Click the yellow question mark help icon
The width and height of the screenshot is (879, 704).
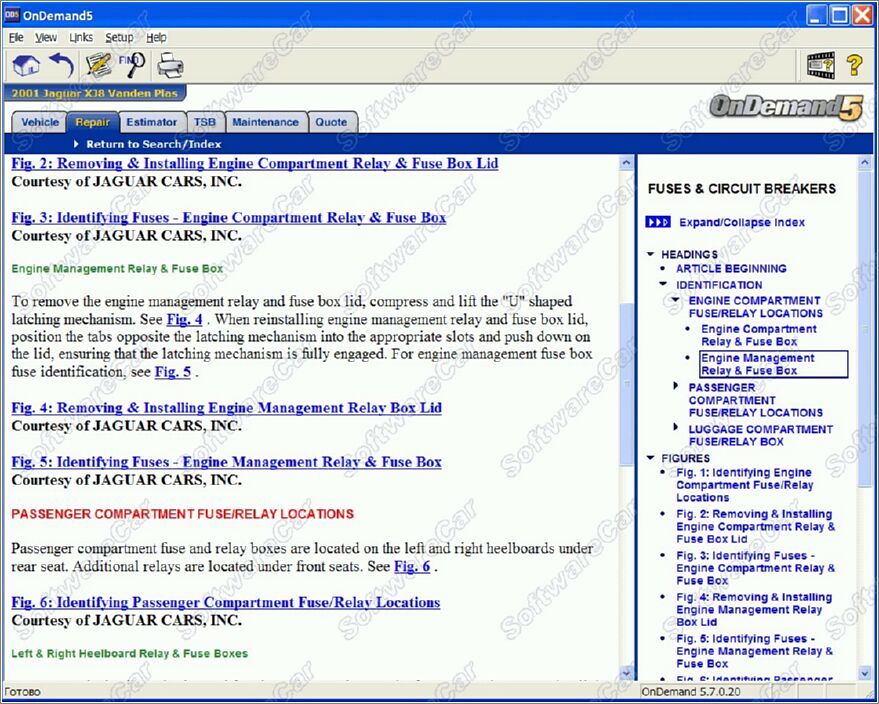point(854,65)
